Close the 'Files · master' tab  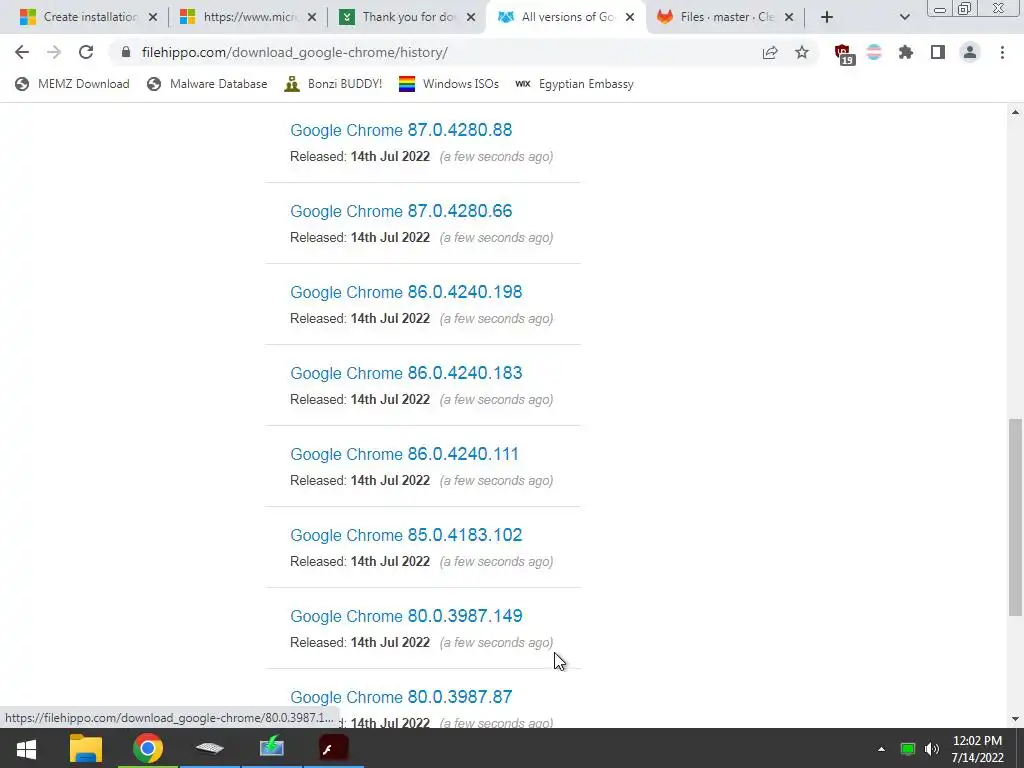(789, 17)
